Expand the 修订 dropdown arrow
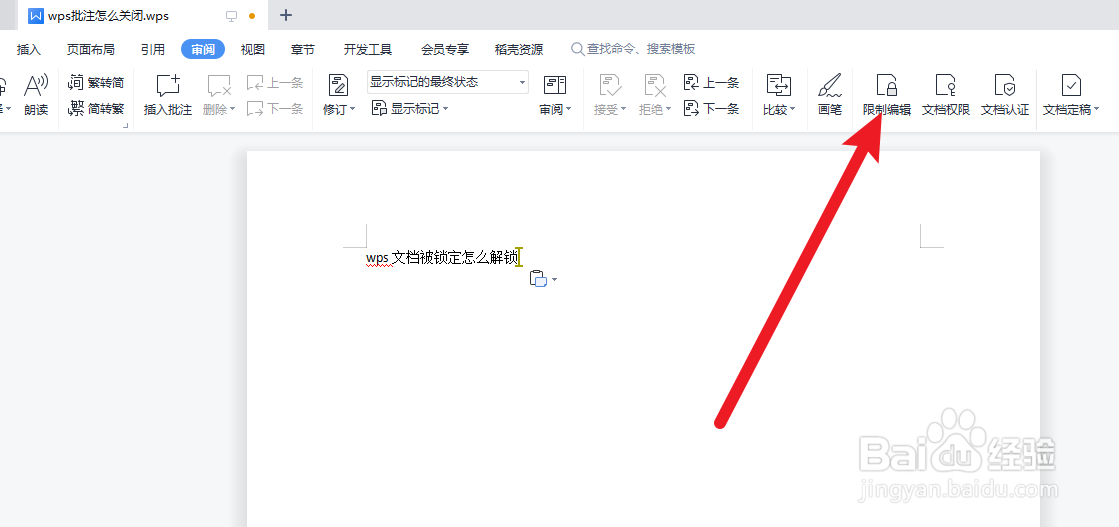1119x527 pixels. point(353,110)
